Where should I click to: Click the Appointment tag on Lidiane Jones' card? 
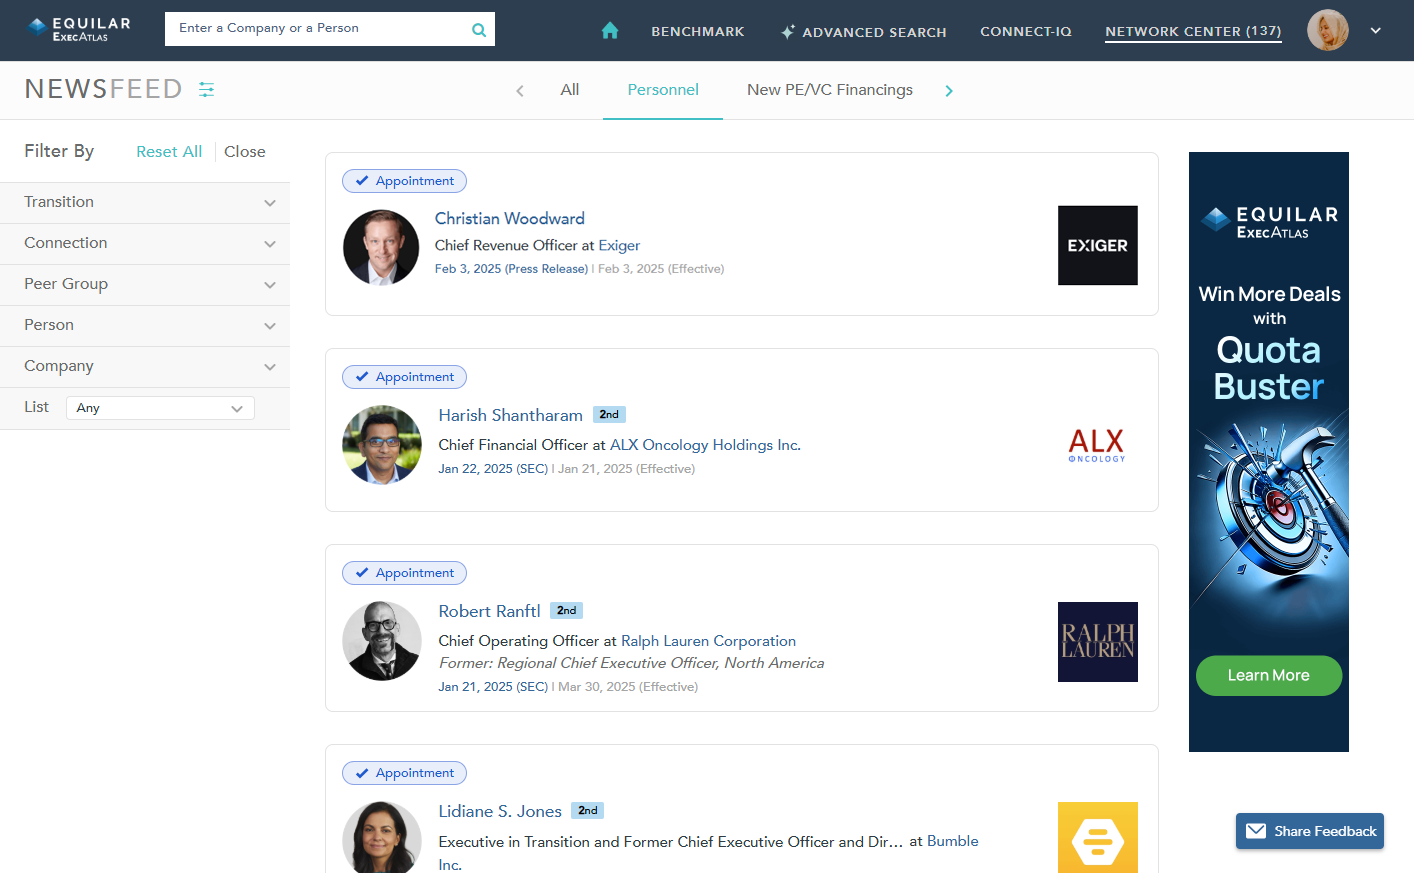(404, 773)
